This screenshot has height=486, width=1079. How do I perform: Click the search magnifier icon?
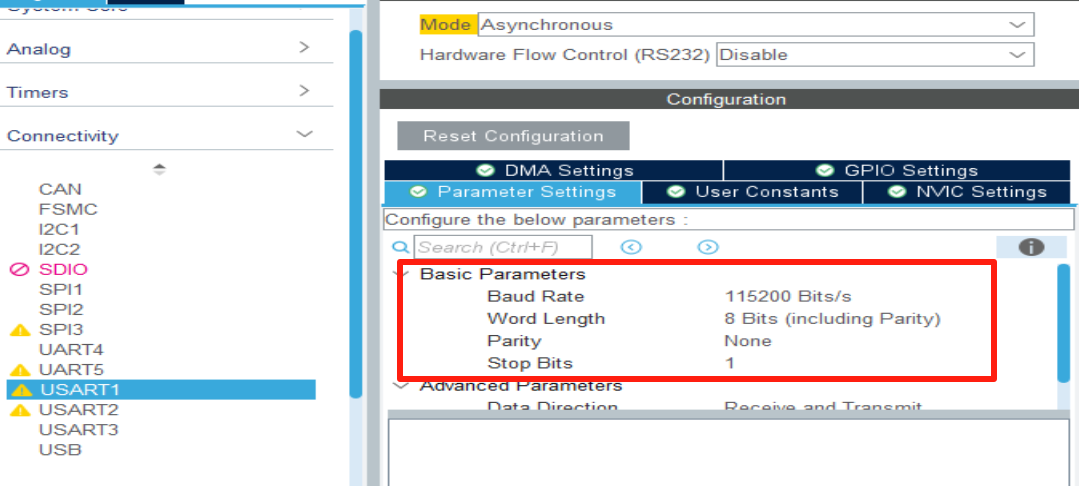coord(400,247)
